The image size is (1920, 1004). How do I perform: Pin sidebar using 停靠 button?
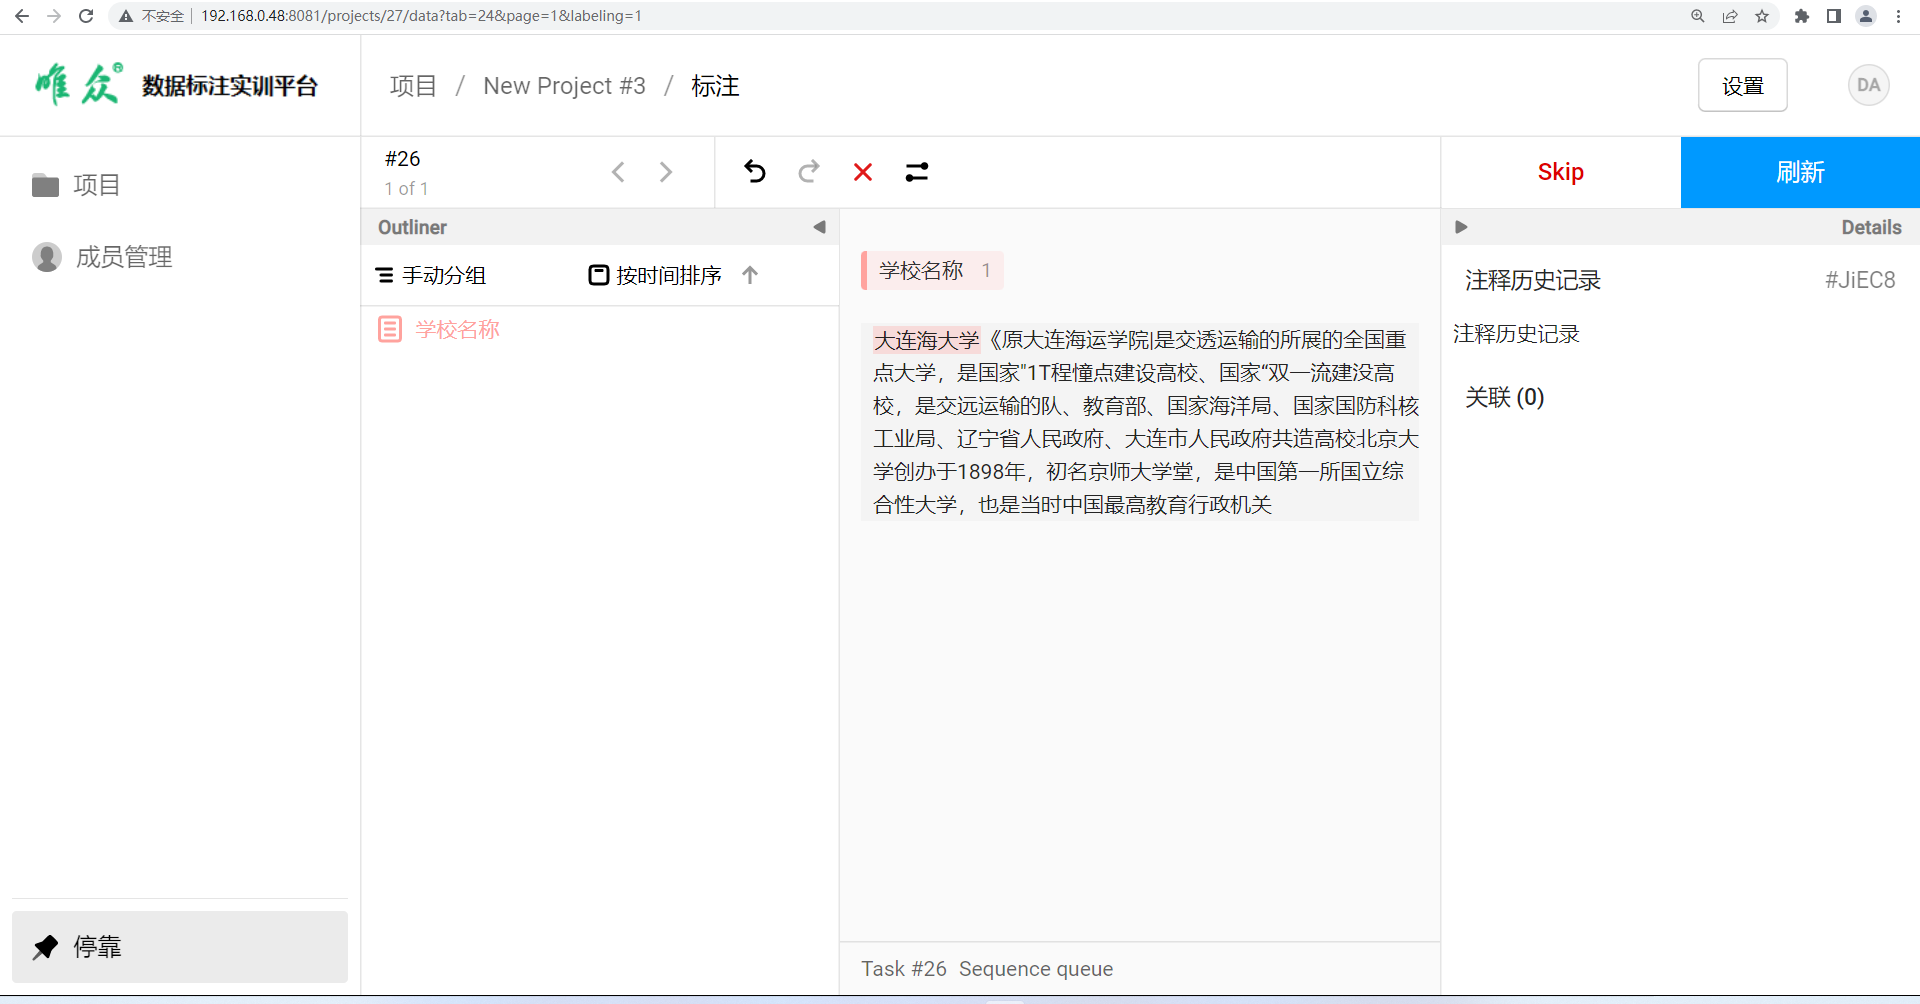click(x=180, y=946)
